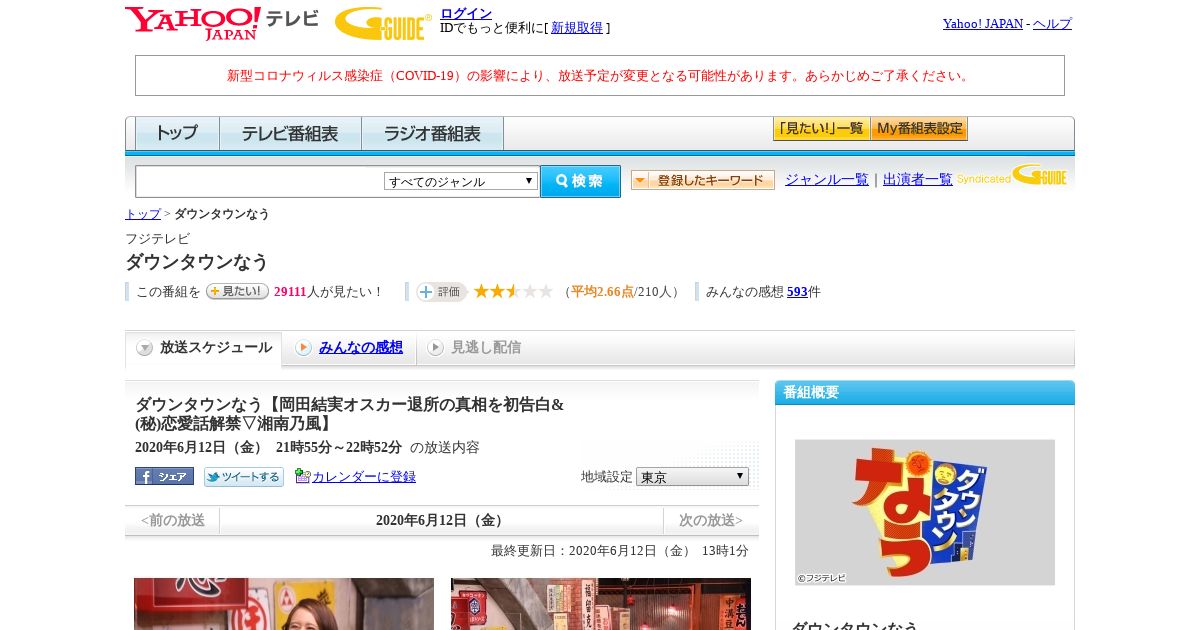Viewport: 1200px width, 630px height.
Task: Click the トップ breadcrumb link
Action: pos(143,214)
